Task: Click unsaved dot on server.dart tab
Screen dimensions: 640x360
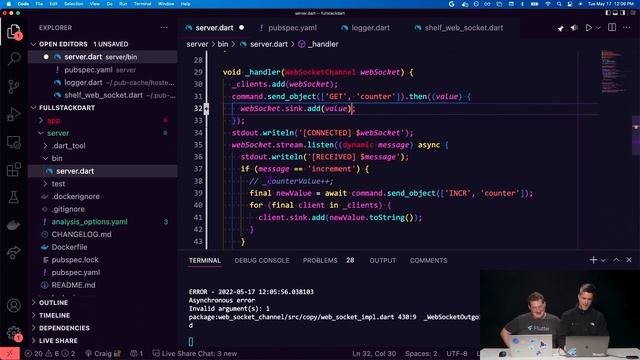Action: coord(241,28)
